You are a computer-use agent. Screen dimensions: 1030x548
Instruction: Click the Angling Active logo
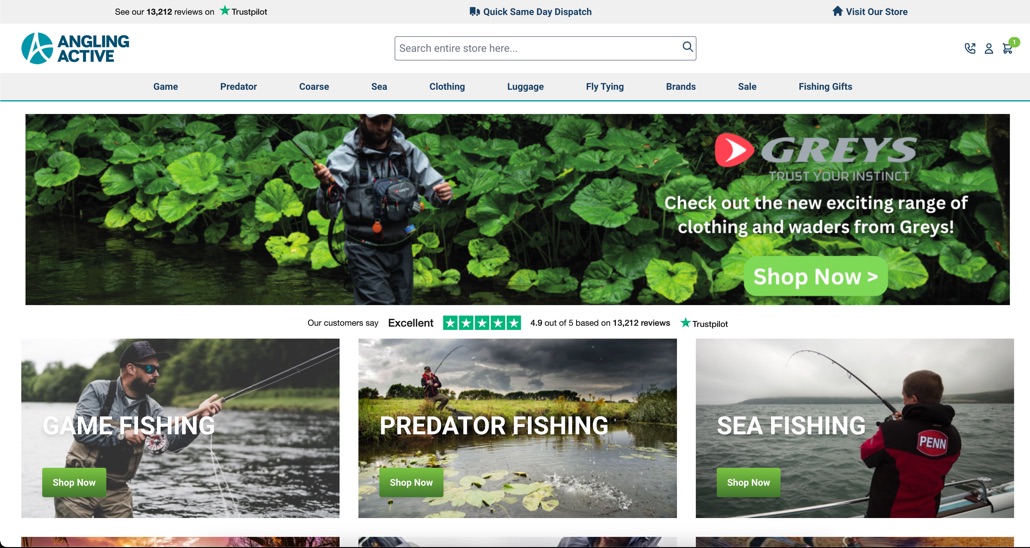click(75, 48)
